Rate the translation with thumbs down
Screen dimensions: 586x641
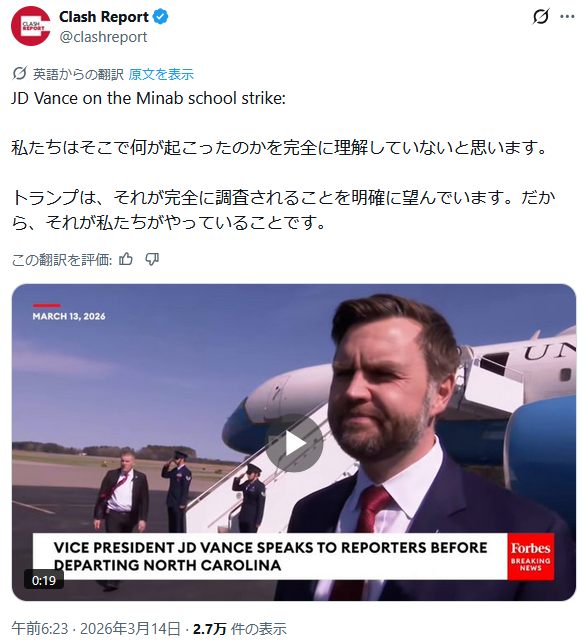(x=152, y=259)
